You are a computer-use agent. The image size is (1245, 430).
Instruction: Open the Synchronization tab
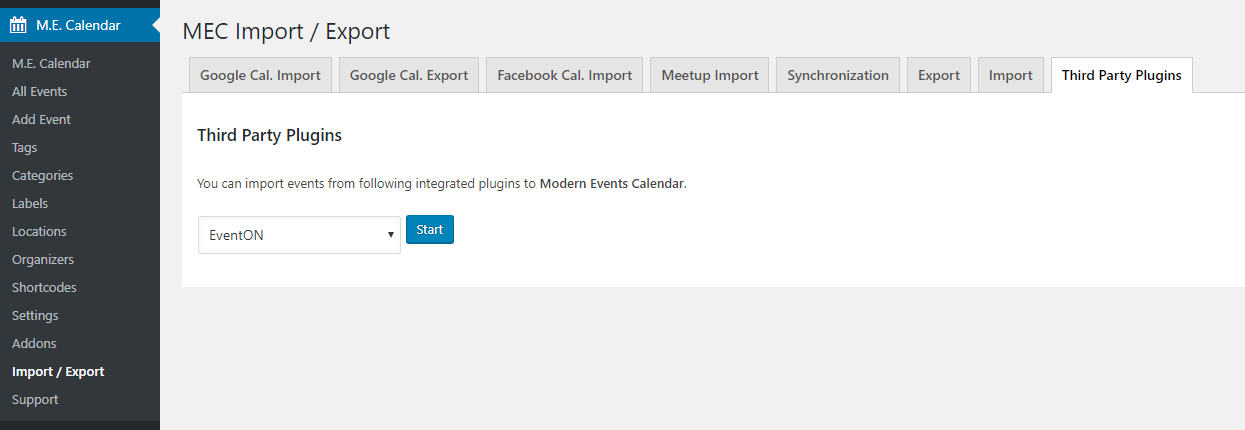coord(837,75)
